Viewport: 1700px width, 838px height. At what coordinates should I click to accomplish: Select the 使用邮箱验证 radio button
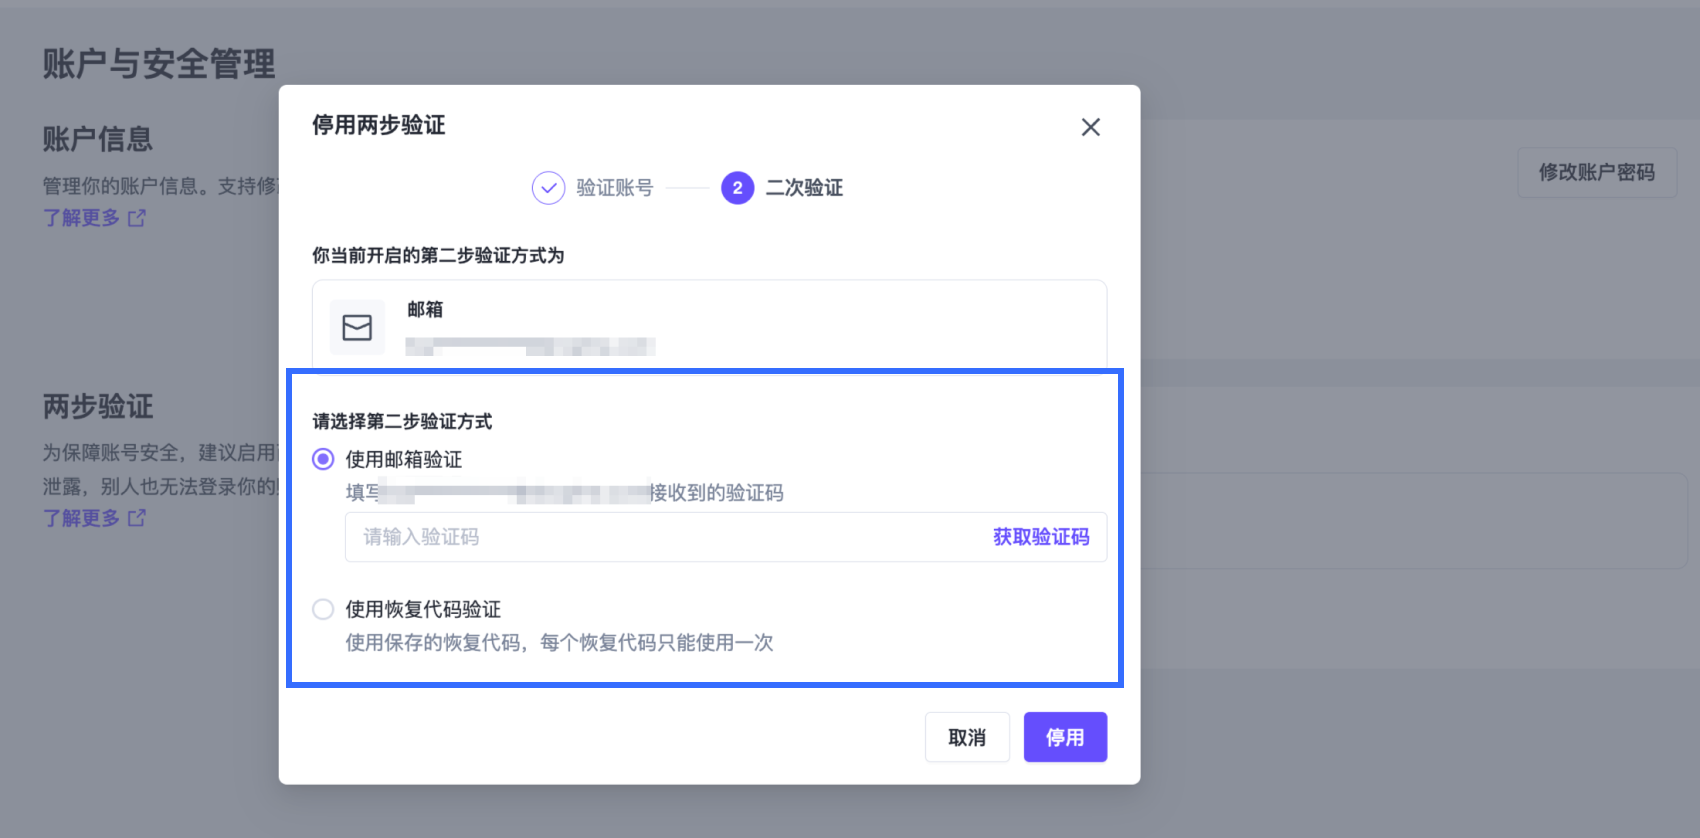323,459
